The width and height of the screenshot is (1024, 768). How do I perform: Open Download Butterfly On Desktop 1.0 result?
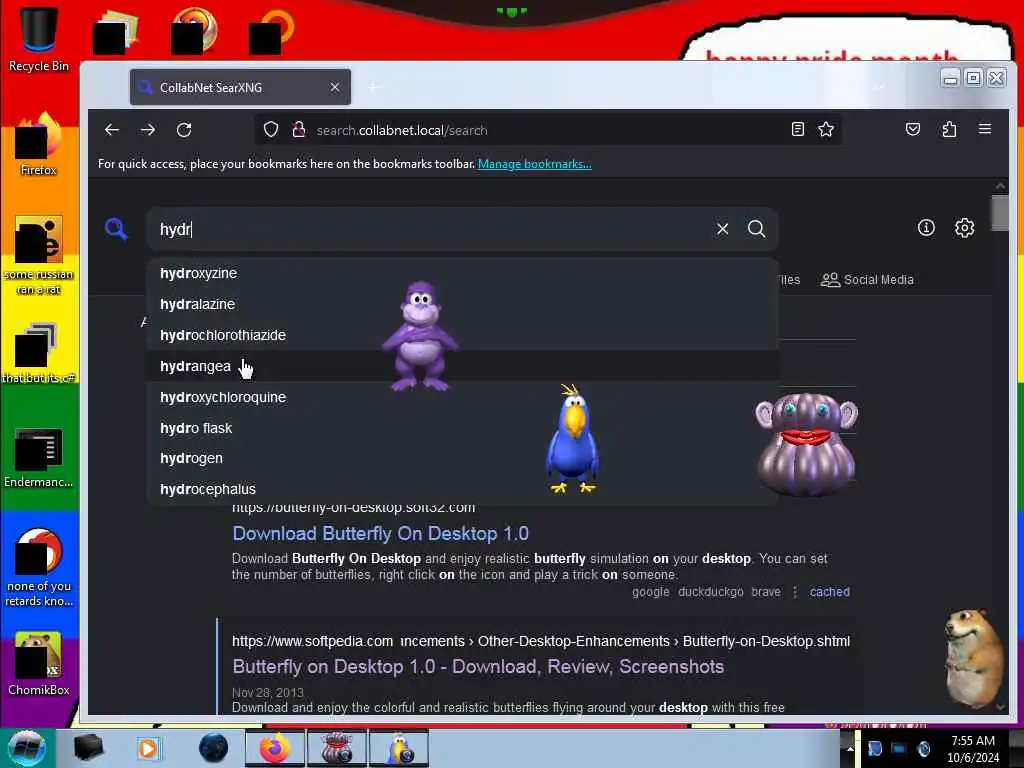pyautogui.click(x=380, y=534)
